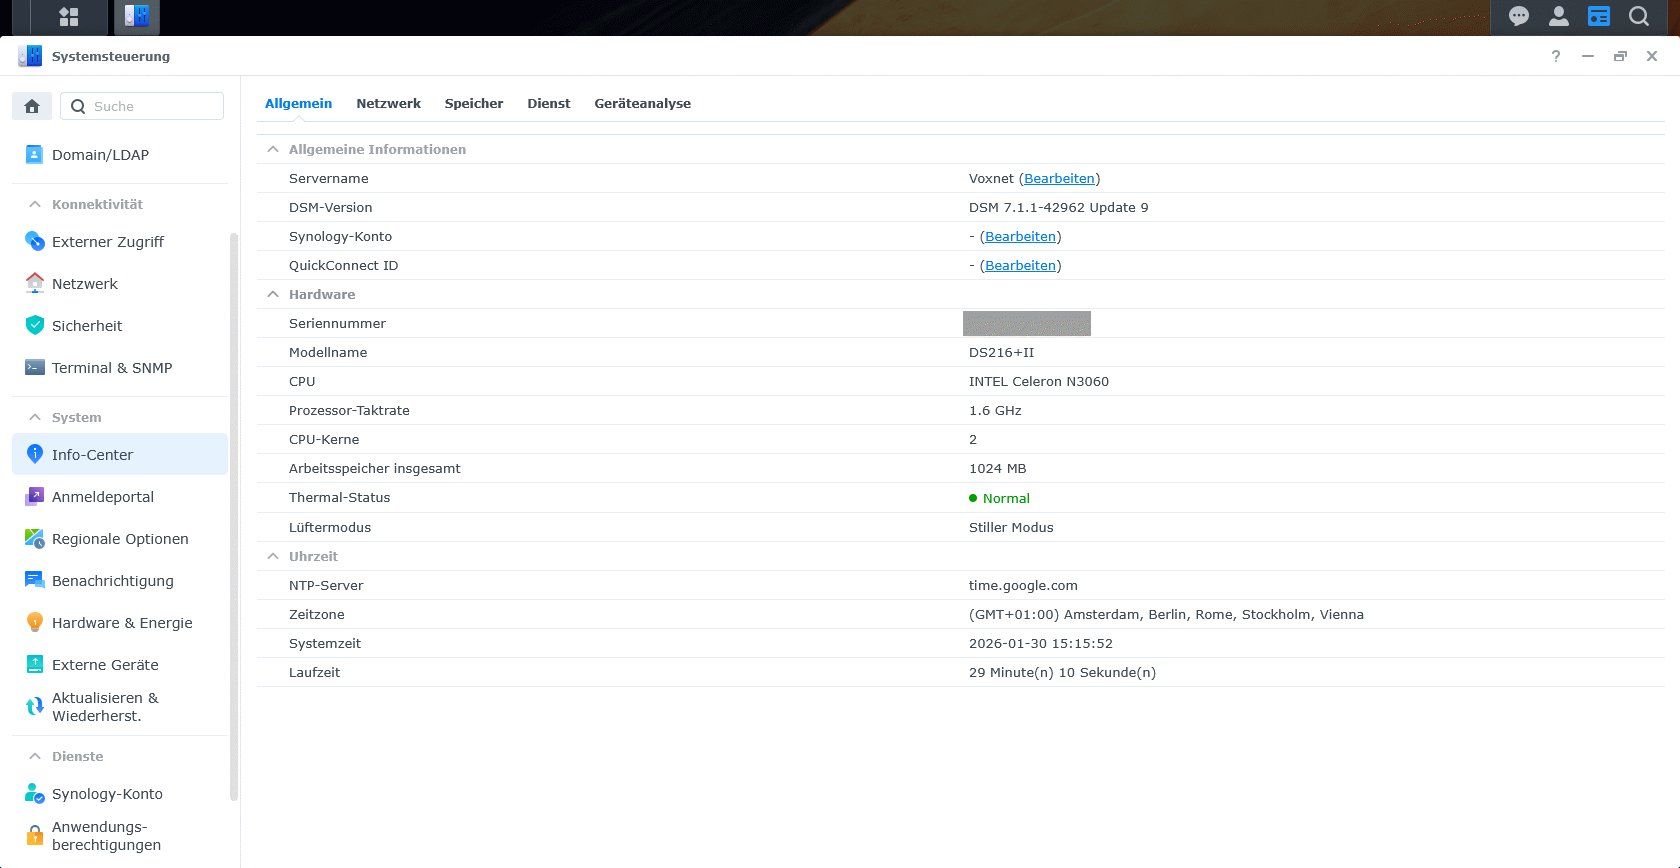Click the help question mark icon
The height and width of the screenshot is (868, 1680).
pyautogui.click(x=1556, y=56)
